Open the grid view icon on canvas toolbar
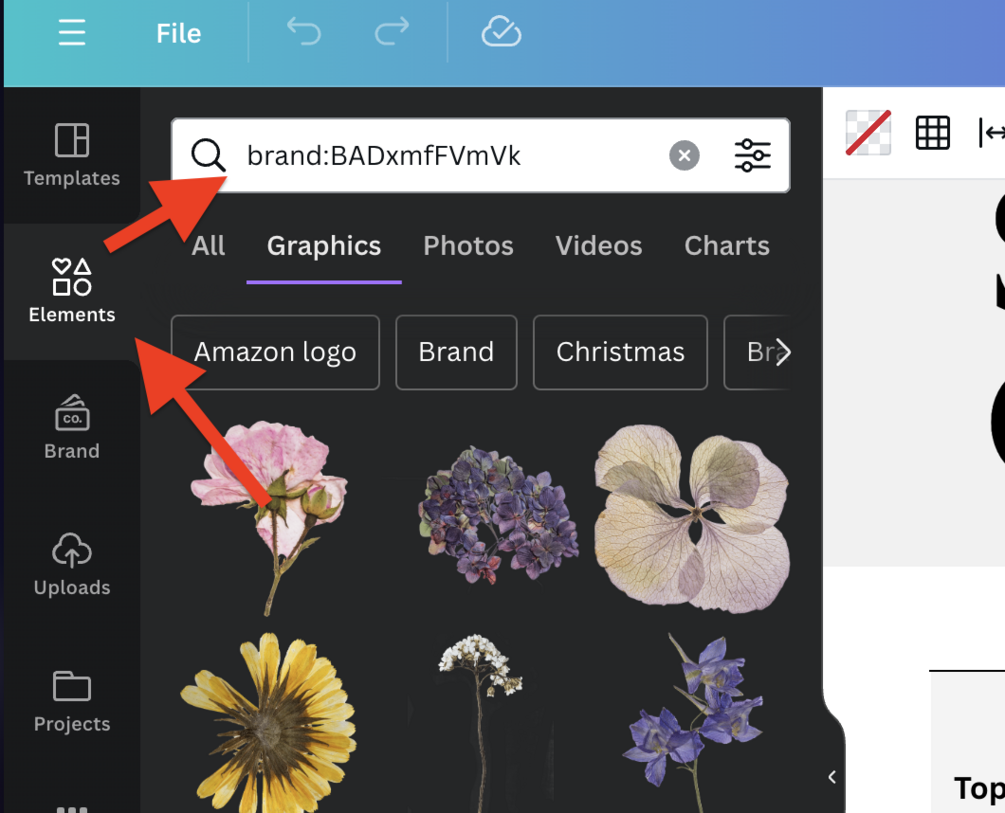The height and width of the screenshot is (813, 1005). click(x=932, y=132)
